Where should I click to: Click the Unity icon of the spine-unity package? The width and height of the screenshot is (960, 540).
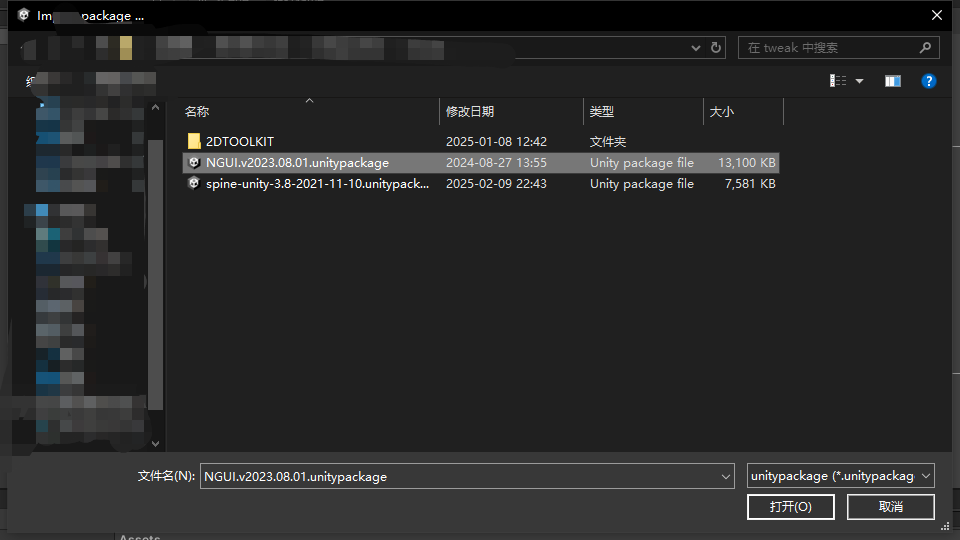[194, 184]
